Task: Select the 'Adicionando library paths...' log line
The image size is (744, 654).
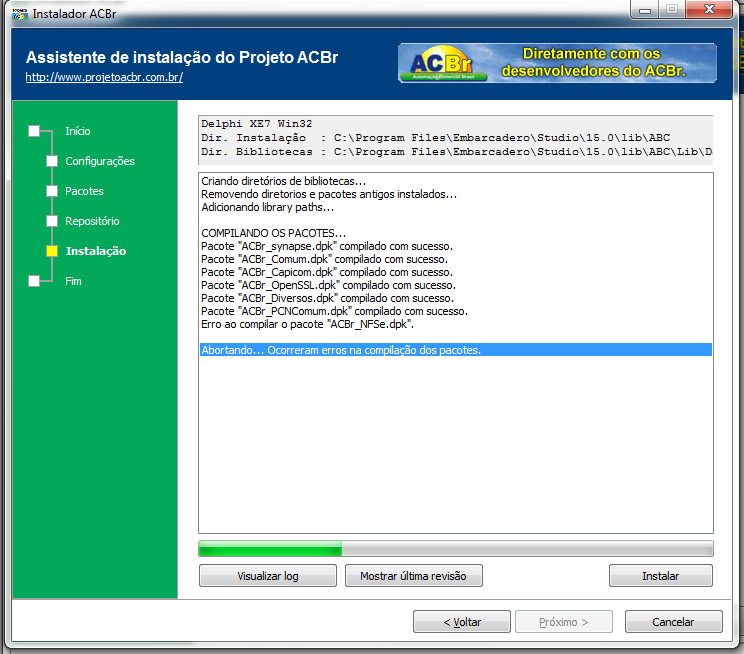Action: coord(268,207)
